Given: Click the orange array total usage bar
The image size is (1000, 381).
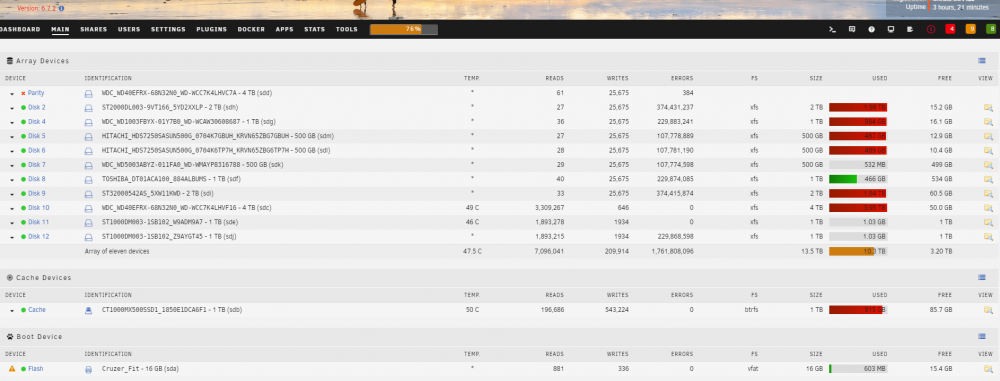Looking at the screenshot, I should coord(858,251).
